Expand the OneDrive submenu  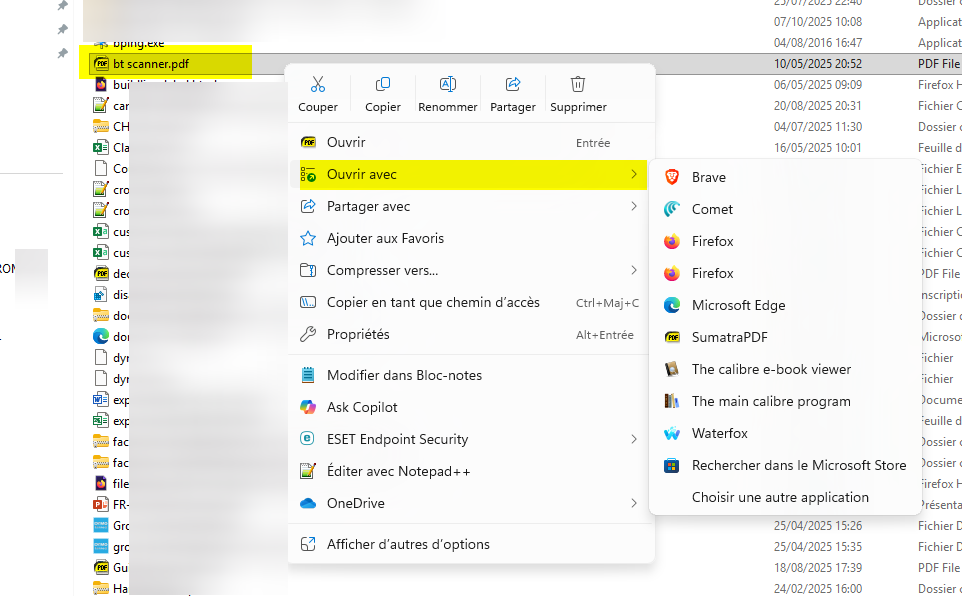[634, 503]
